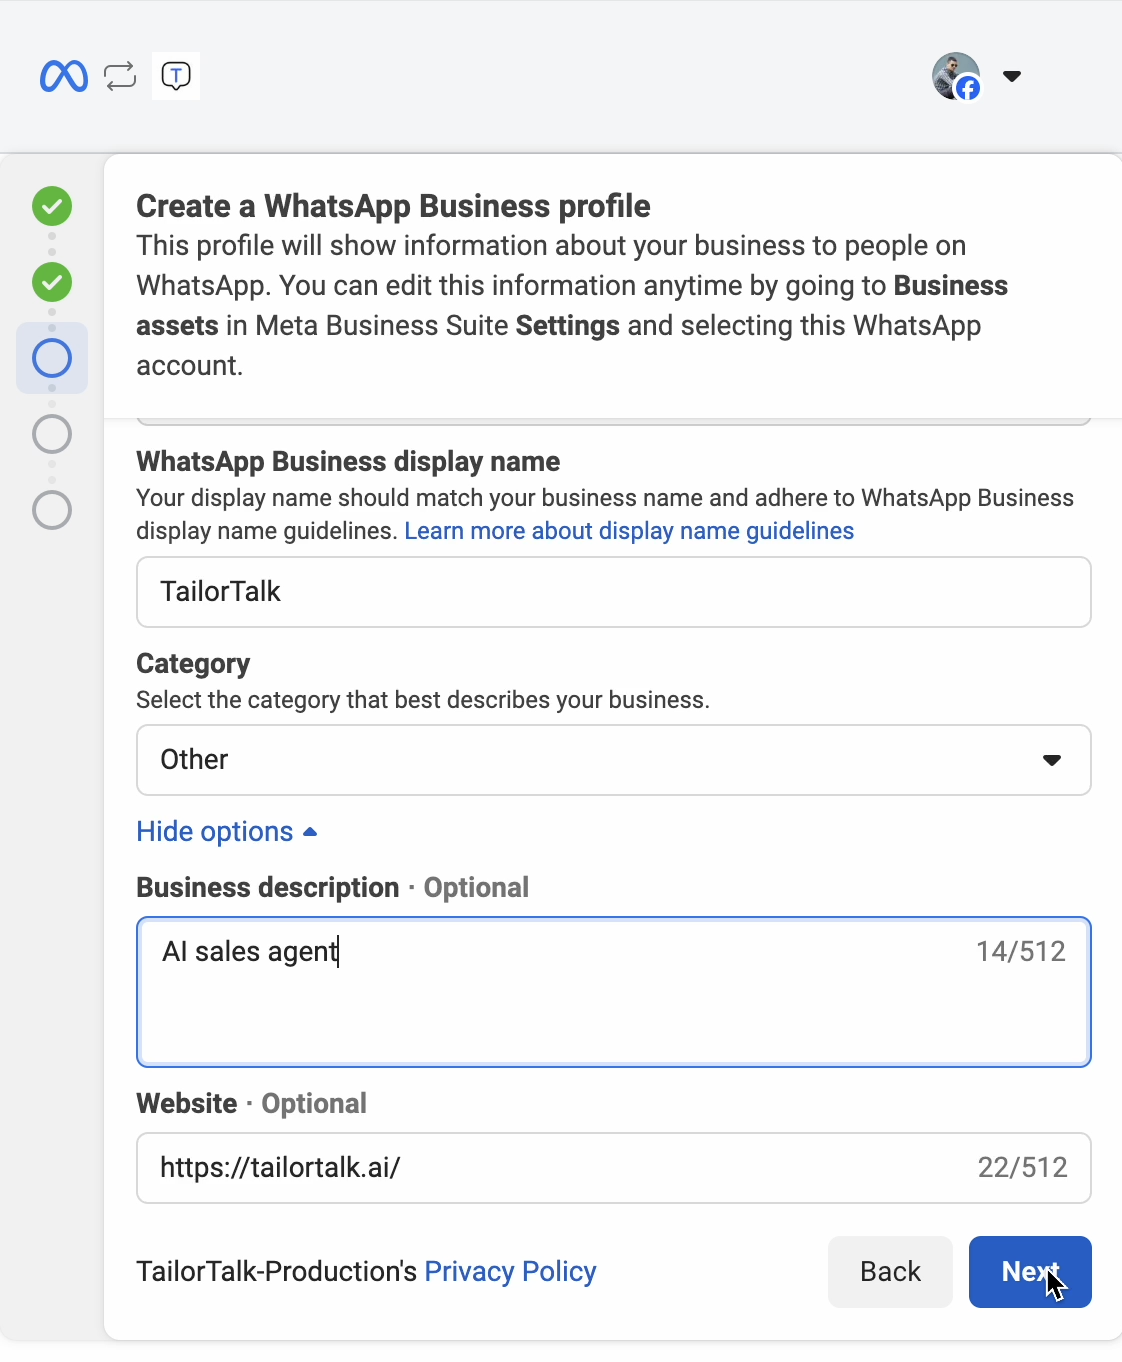Click the 14/512 character counter
This screenshot has width=1122, height=1362.
tap(1021, 951)
